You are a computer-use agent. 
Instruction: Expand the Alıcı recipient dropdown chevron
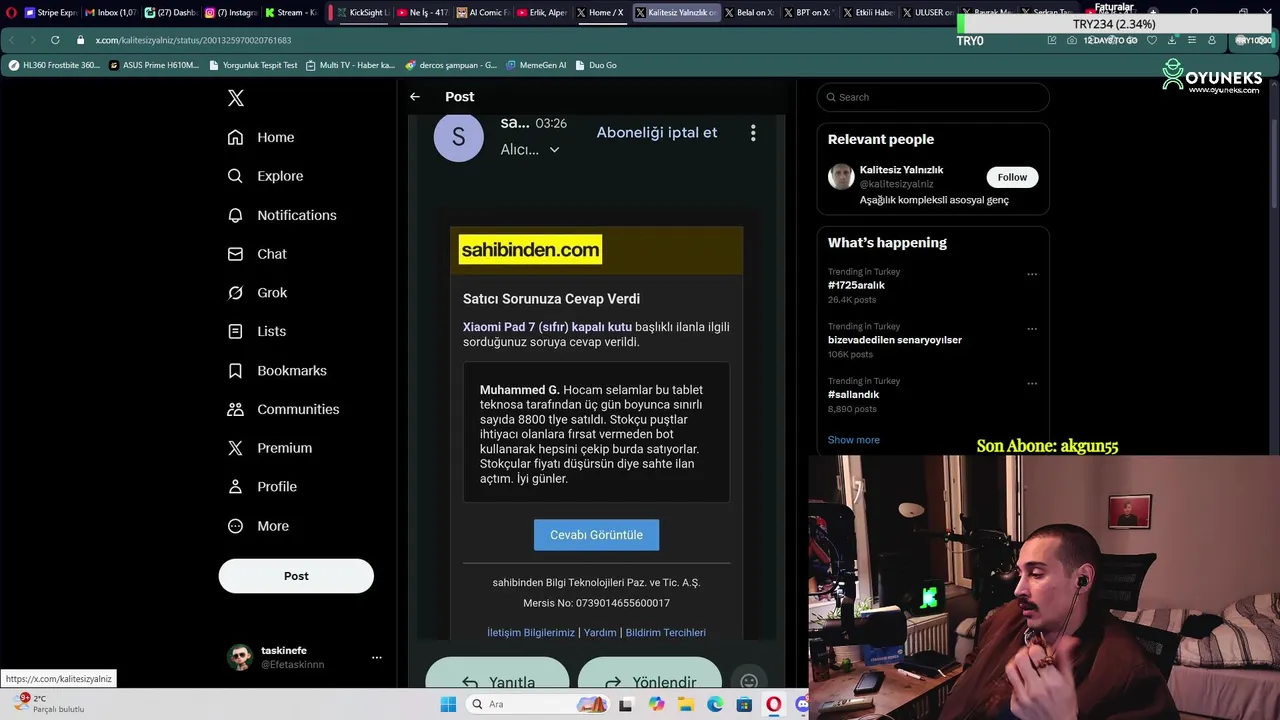point(554,150)
